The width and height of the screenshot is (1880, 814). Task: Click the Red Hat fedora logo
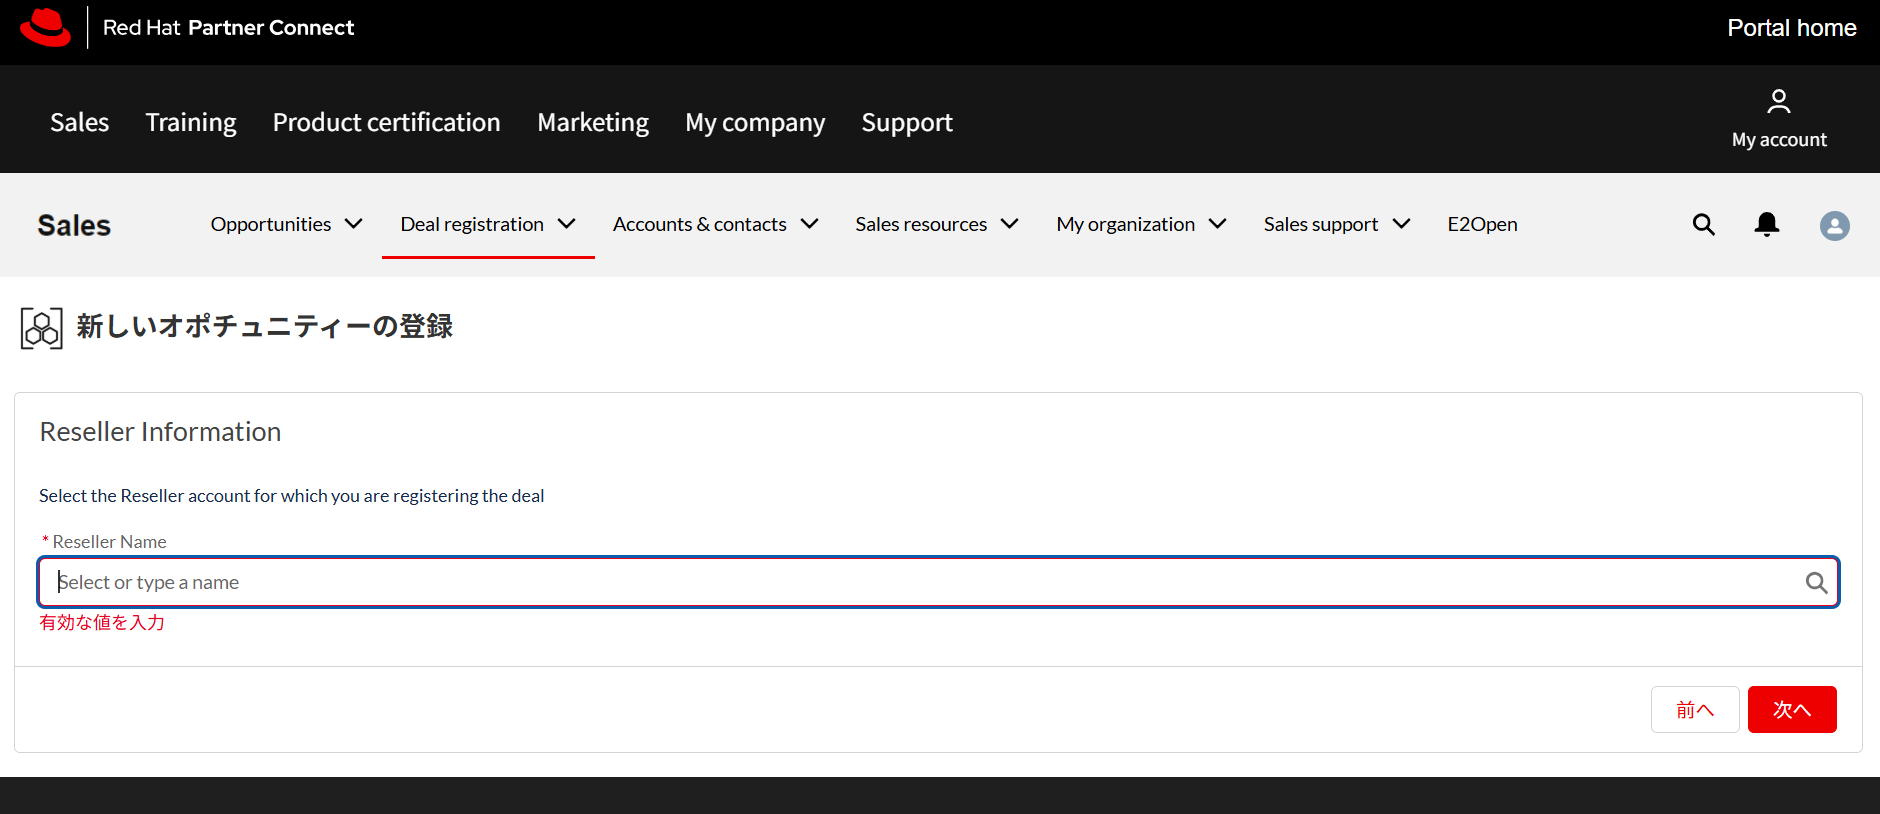[45, 28]
